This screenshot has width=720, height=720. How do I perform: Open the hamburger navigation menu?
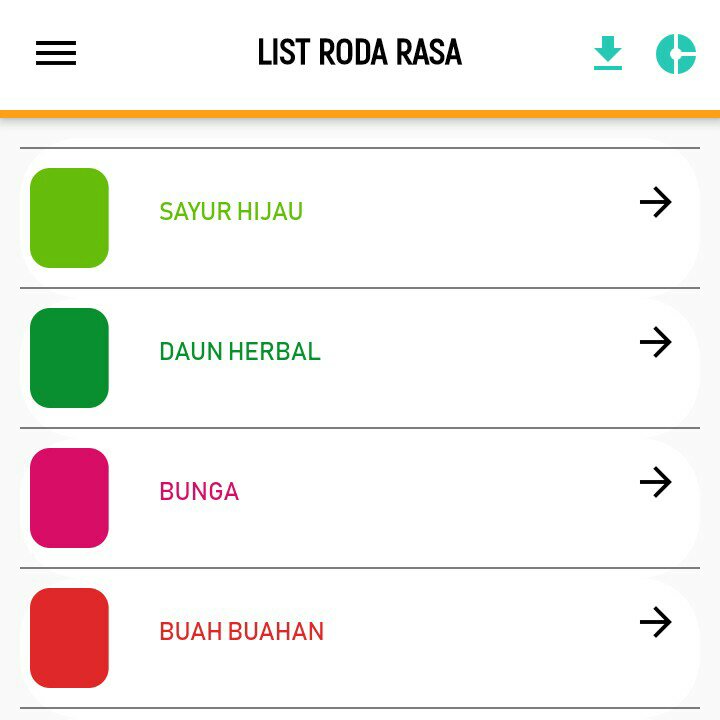[x=56, y=54]
